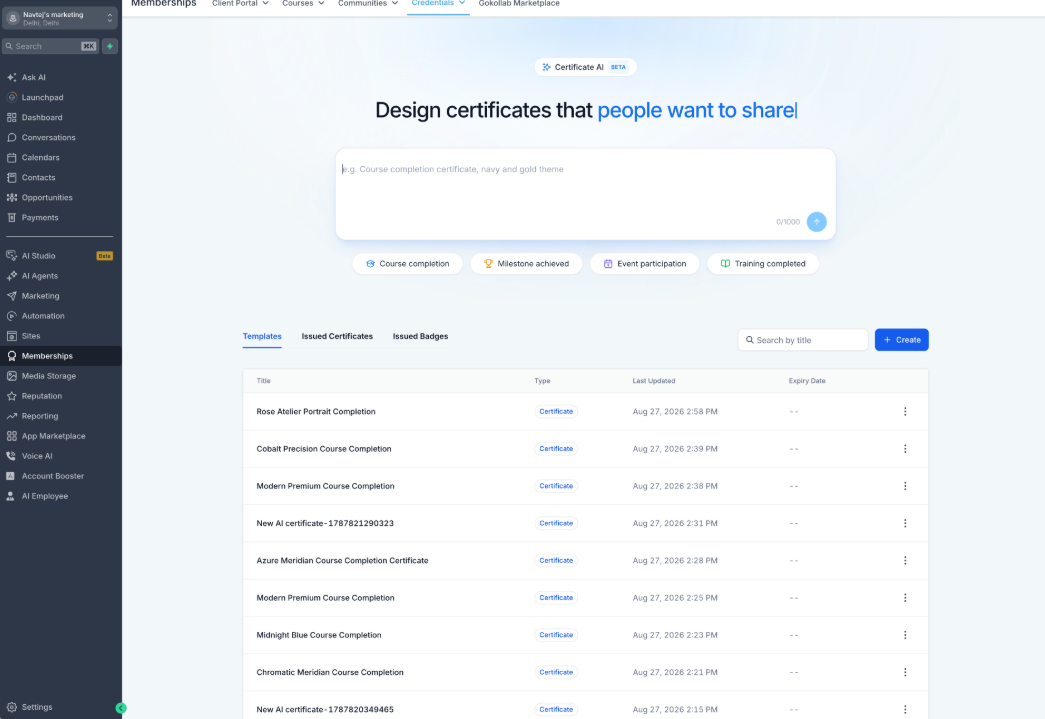This screenshot has width=1045, height=719.
Task: Open AI Studio beta in the sidebar
Action: point(60,256)
